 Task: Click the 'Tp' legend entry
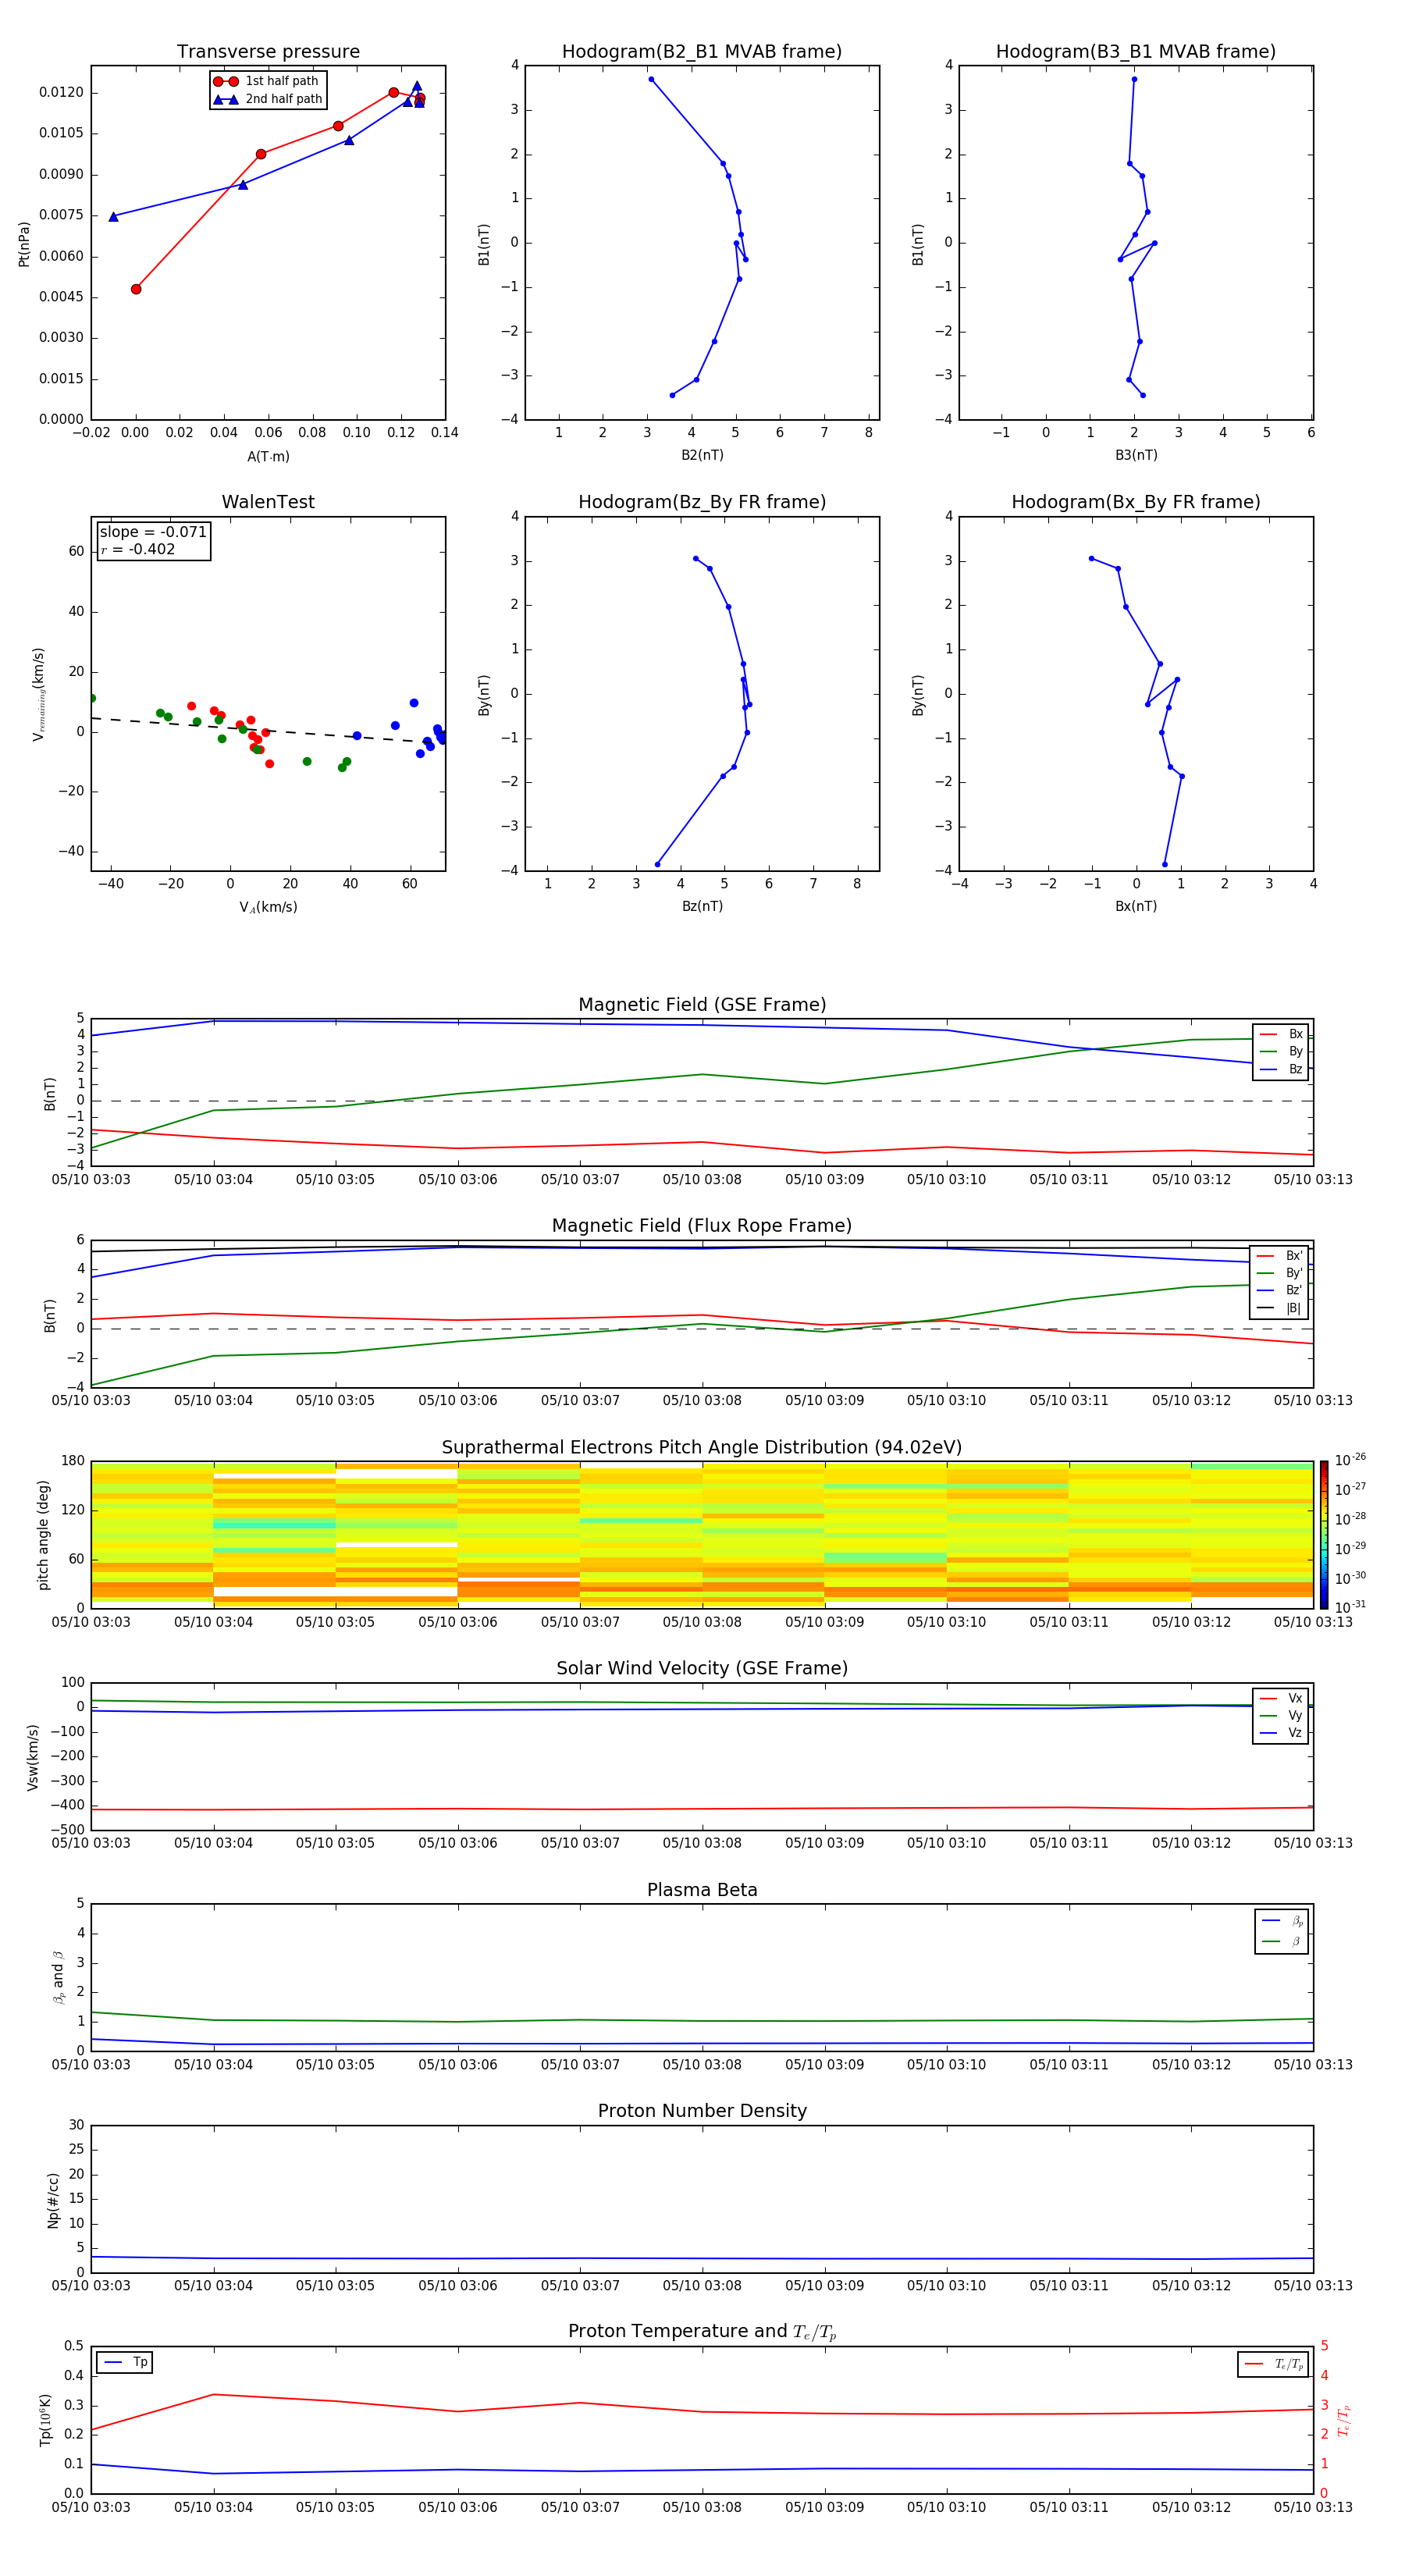[x=140, y=2362]
